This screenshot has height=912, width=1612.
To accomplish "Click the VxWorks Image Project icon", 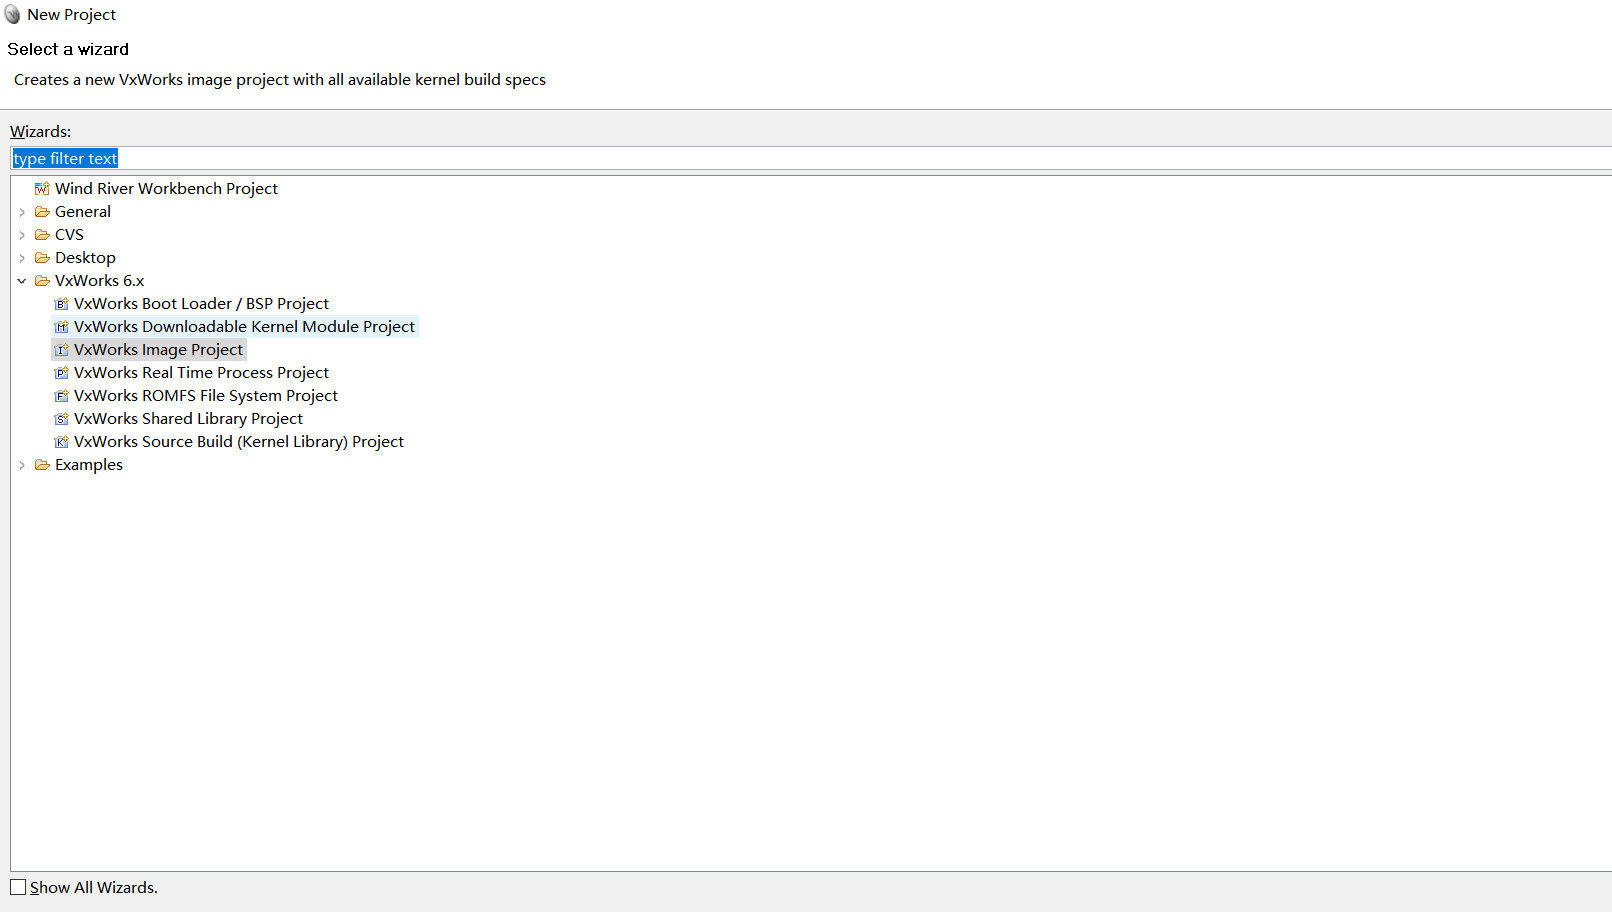I will click(61, 349).
